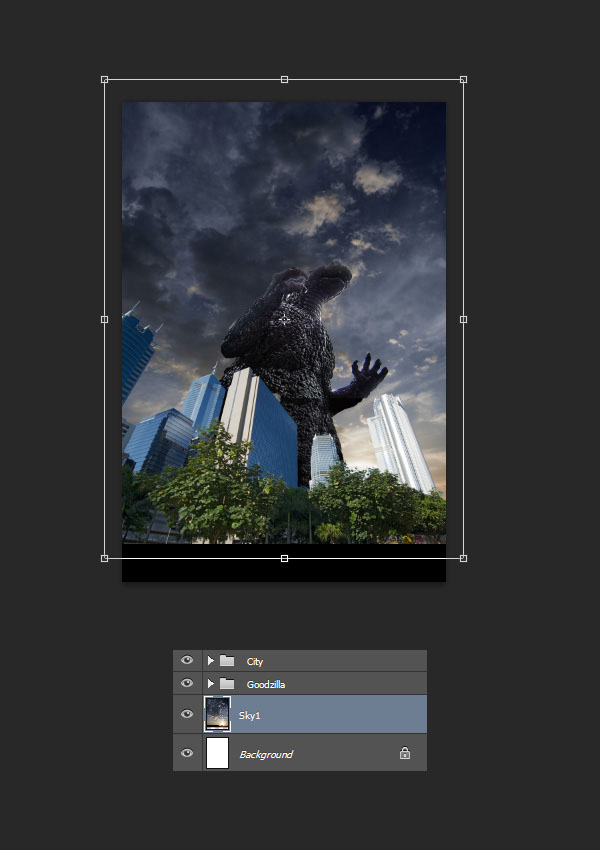Click the bottom-center transform handle

click(x=284, y=558)
